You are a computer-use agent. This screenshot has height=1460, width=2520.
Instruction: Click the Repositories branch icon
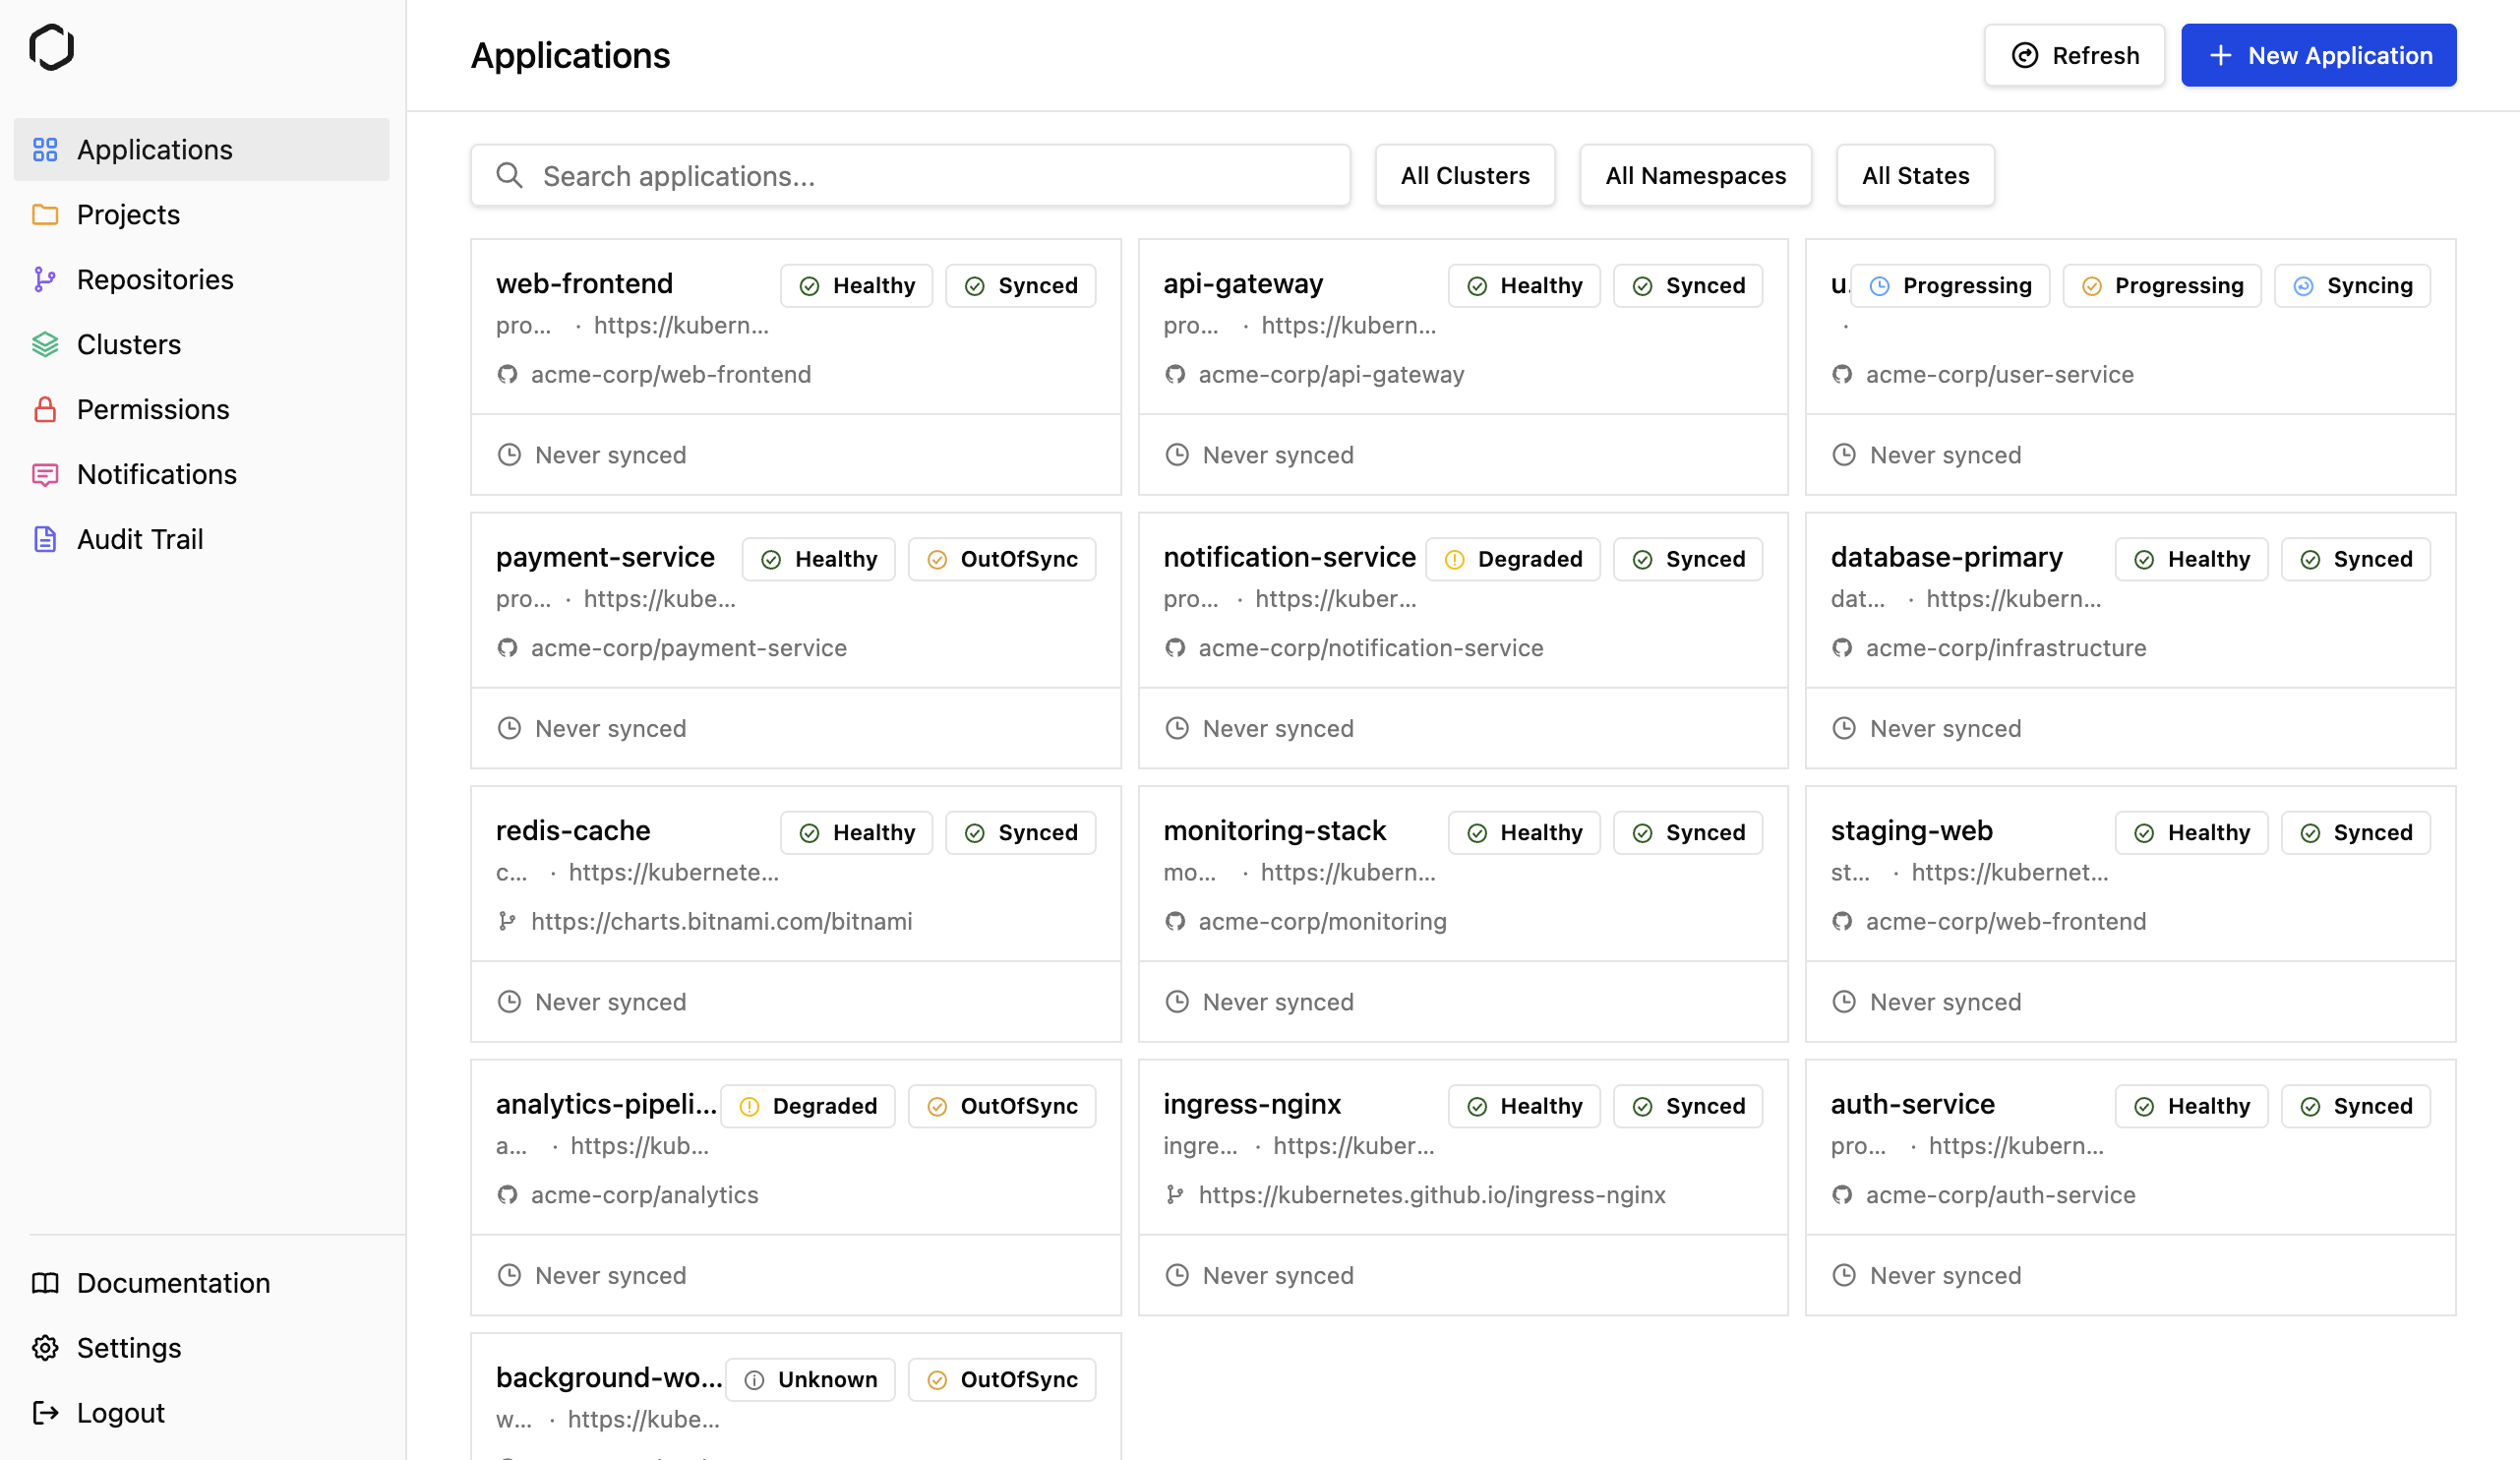coord(45,280)
